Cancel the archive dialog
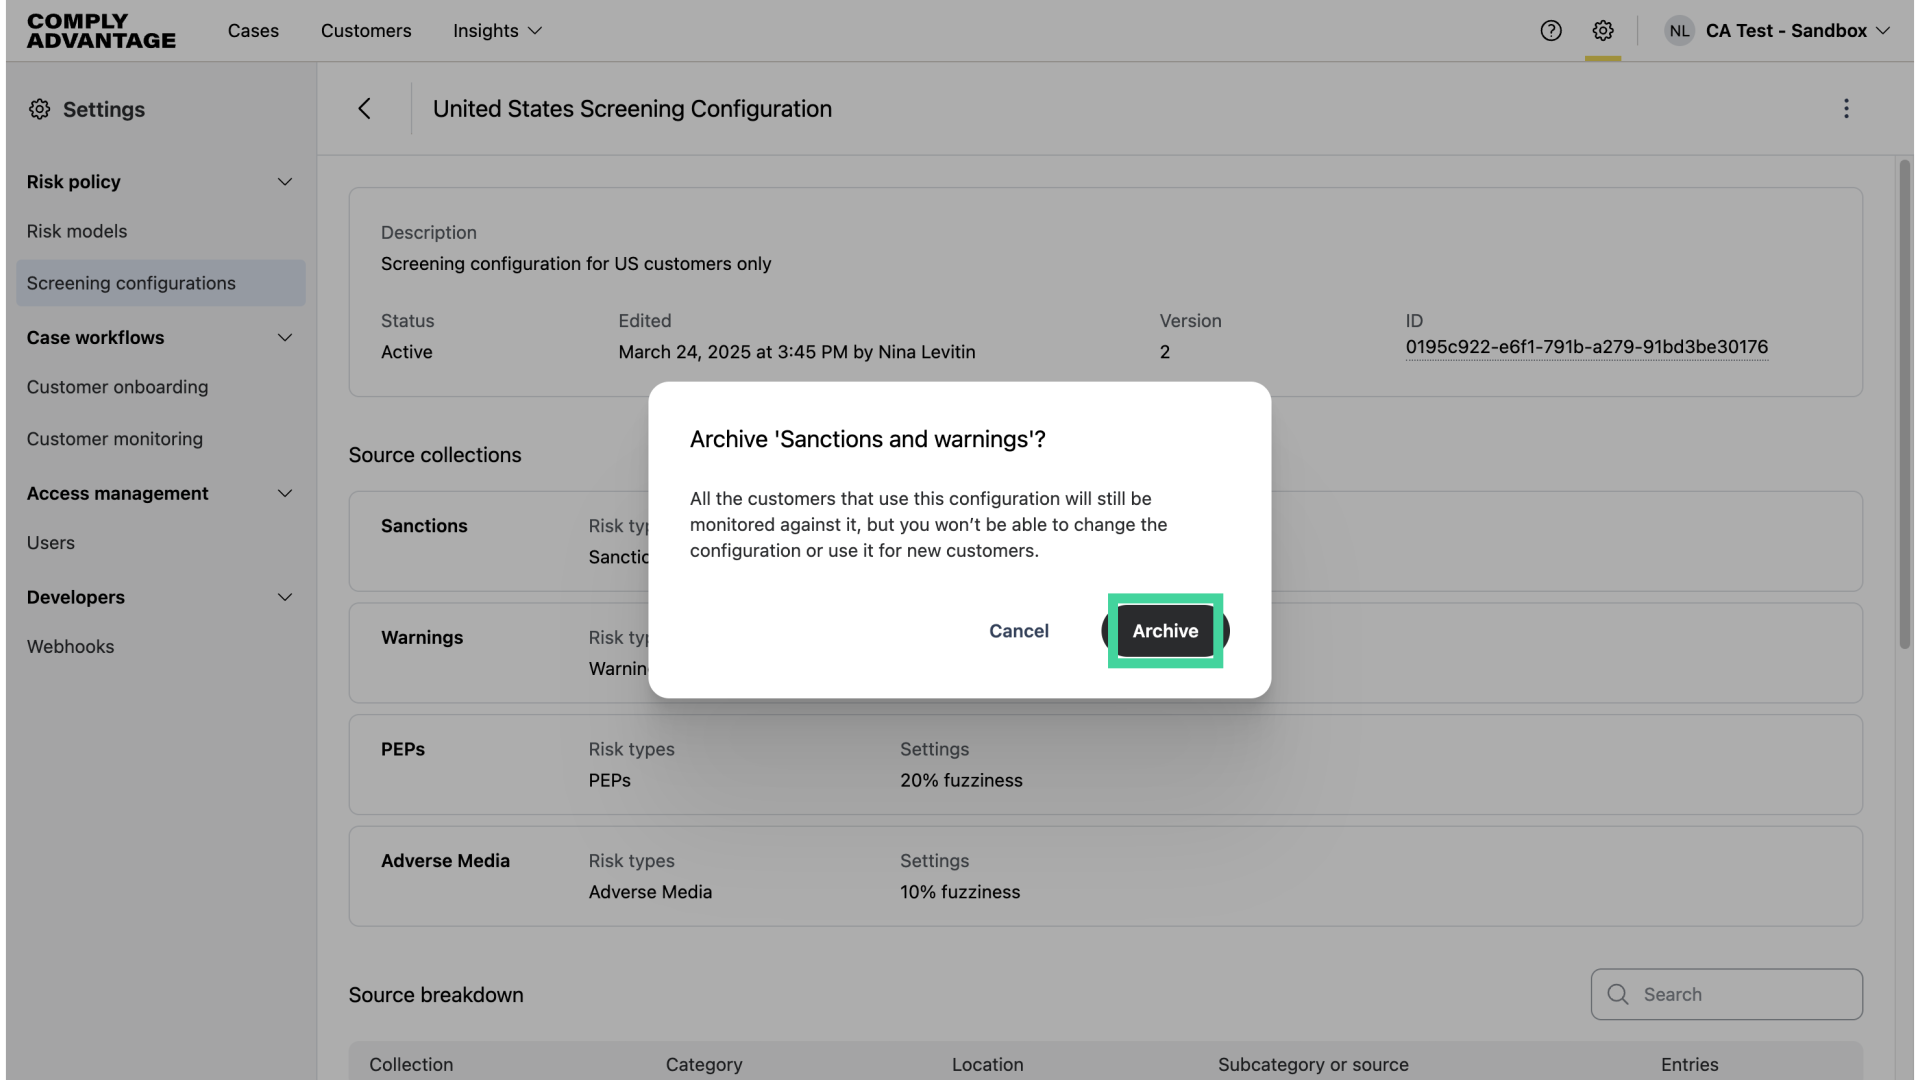1920x1080 pixels. click(1019, 631)
